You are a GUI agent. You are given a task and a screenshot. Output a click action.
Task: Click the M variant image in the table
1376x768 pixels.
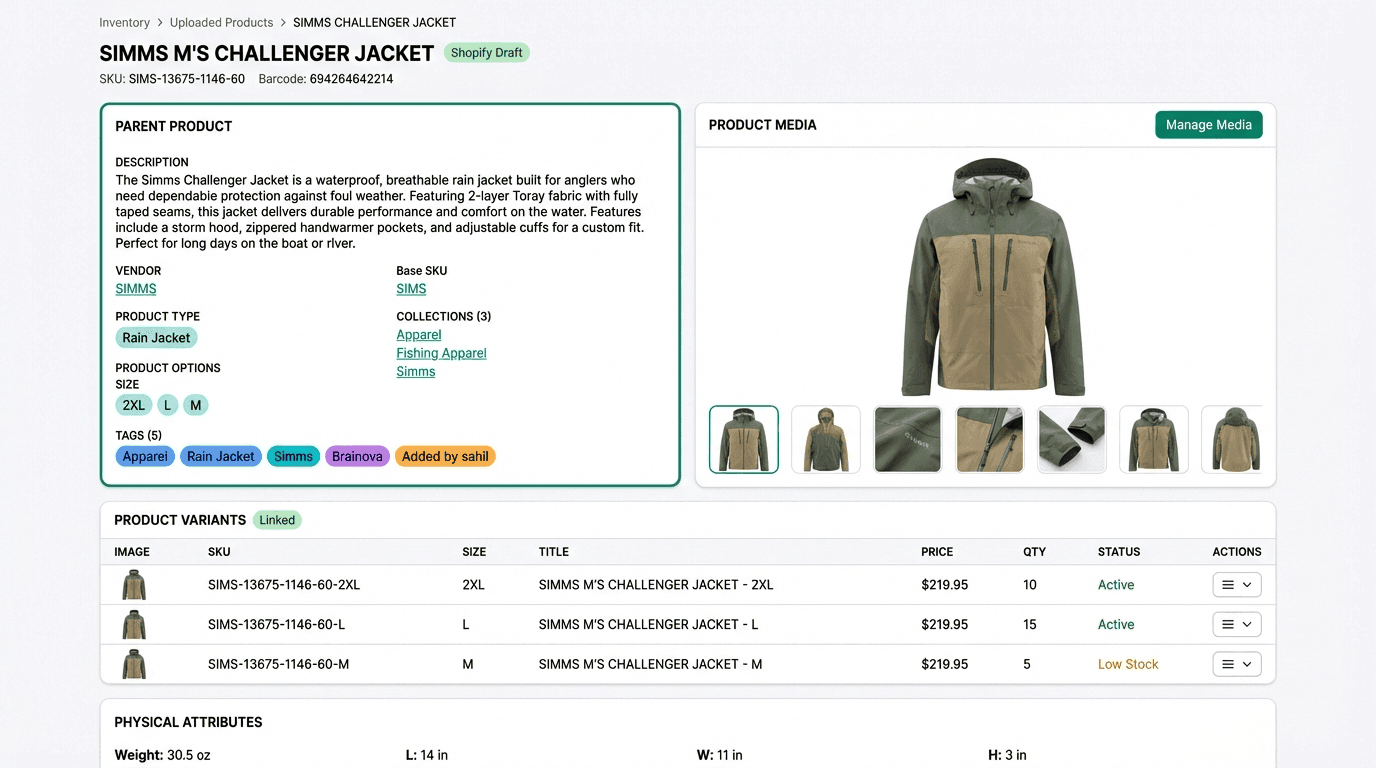(x=134, y=663)
